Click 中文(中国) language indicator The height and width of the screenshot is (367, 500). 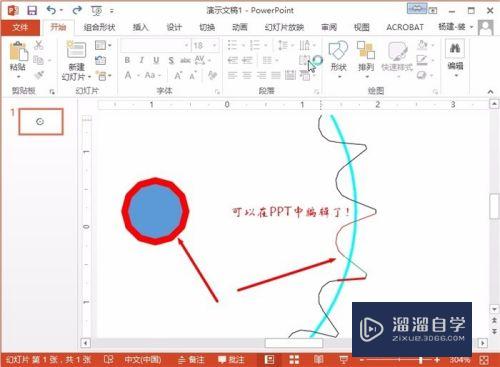[x=143, y=360]
